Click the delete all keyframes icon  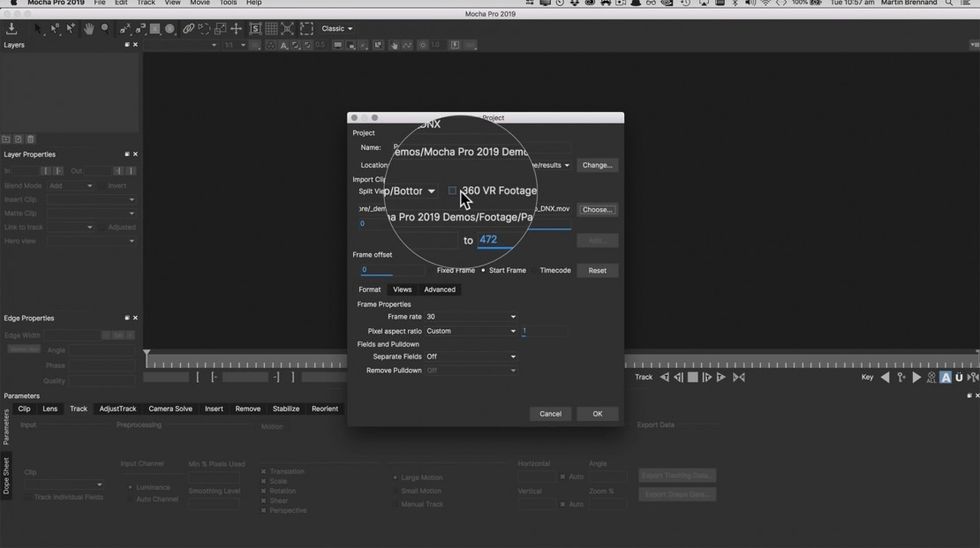pos(931,377)
